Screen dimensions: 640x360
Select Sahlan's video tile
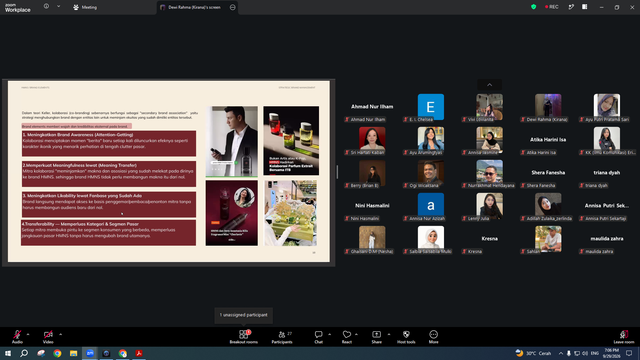coord(548,240)
